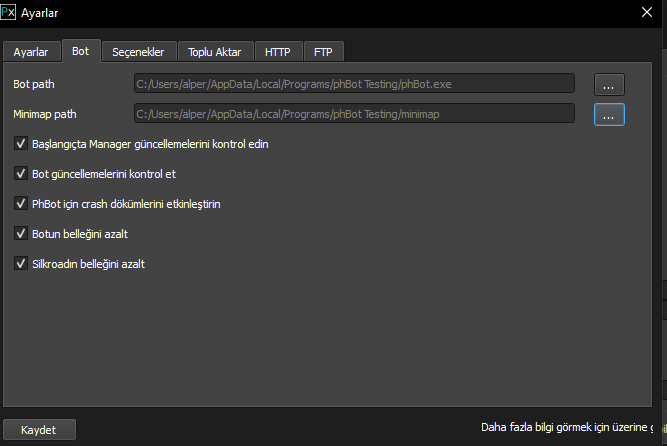Toggle Botun belleğini azalt checkbox
The width and height of the screenshot is (667, 446).
click(22, 234)
